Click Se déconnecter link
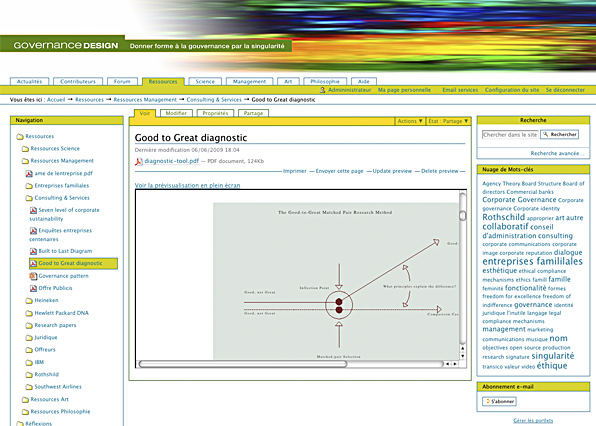 point(565,90)
